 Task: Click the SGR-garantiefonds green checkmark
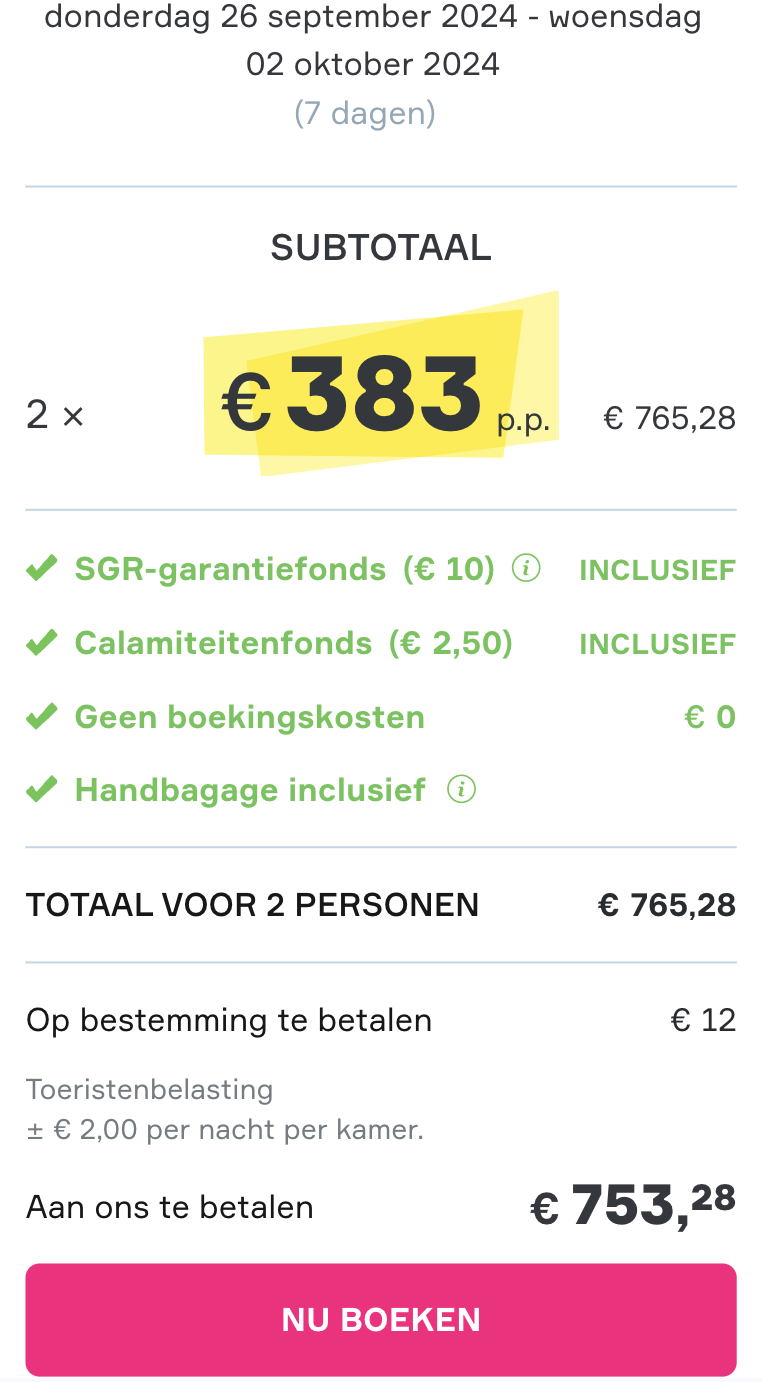[x=41, y=570]
